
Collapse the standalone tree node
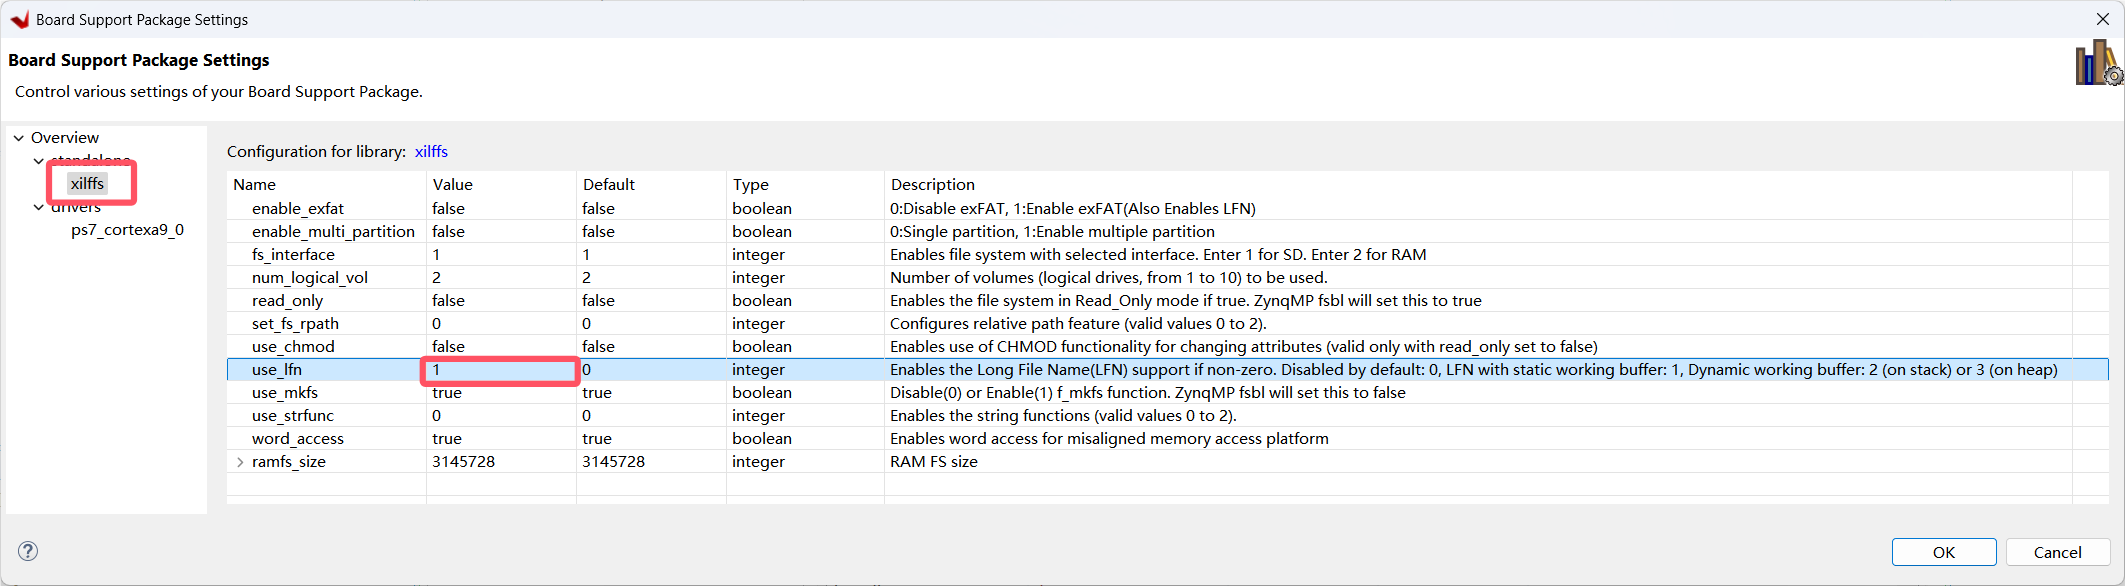[x=39, y=161]
